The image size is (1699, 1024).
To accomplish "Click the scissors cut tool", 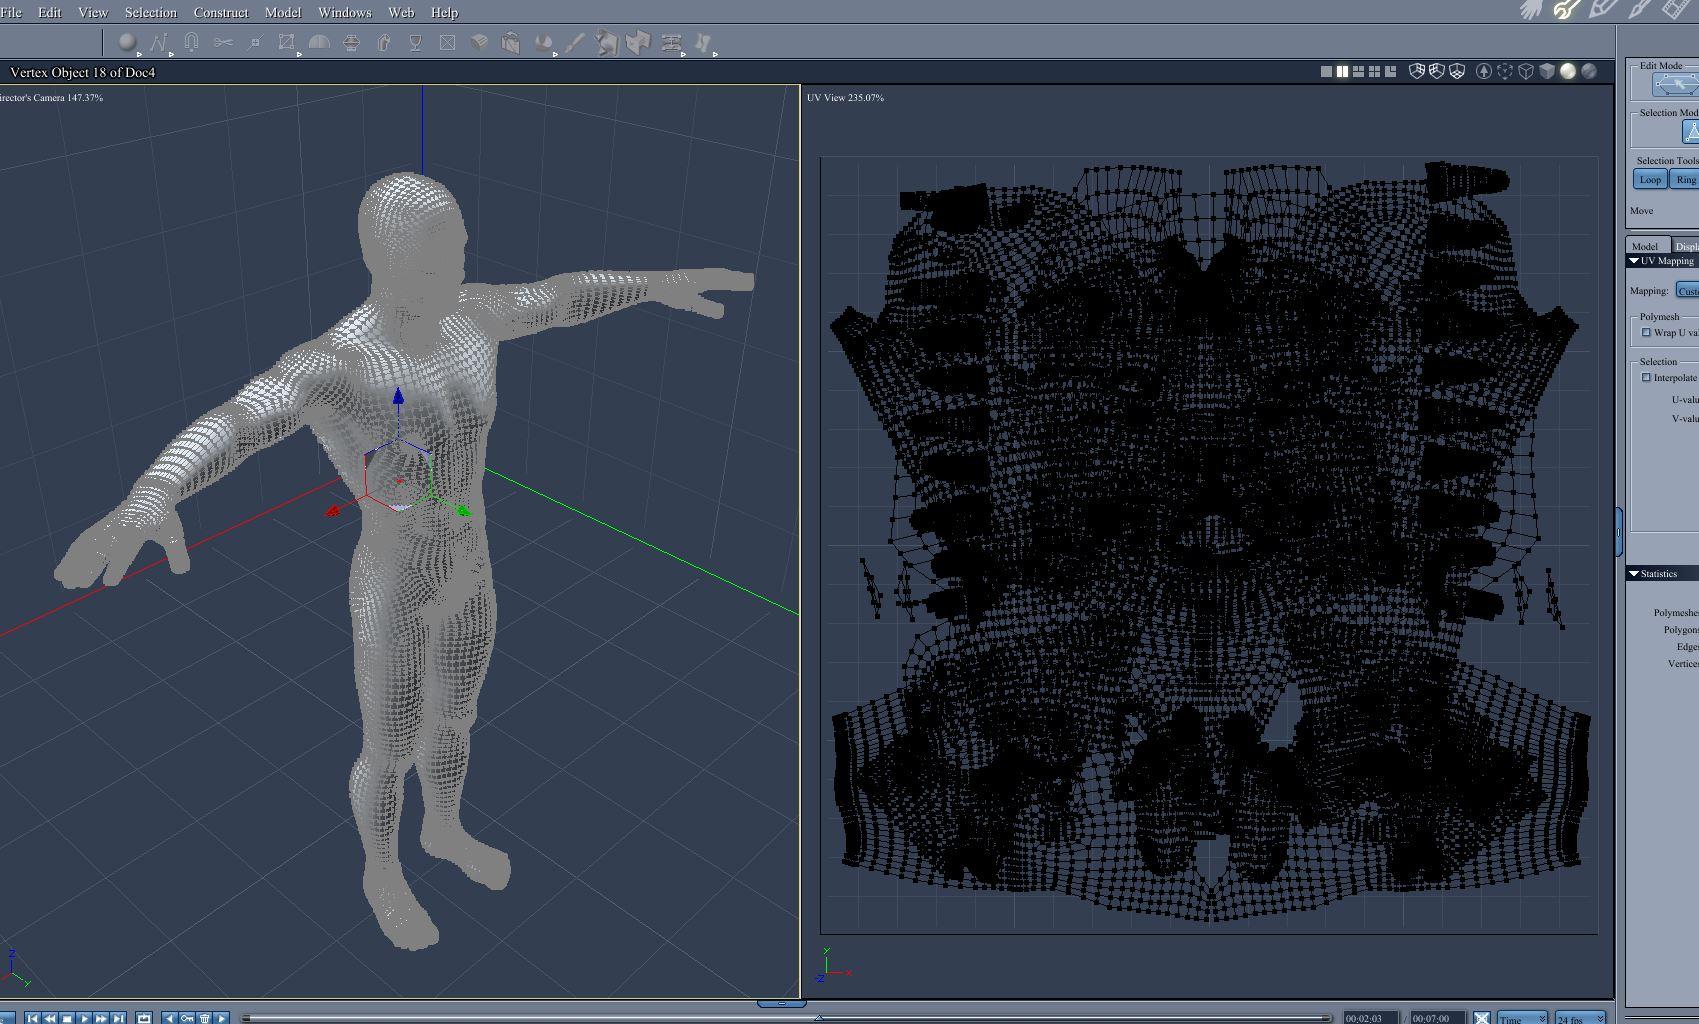I will tap(223, 42).
